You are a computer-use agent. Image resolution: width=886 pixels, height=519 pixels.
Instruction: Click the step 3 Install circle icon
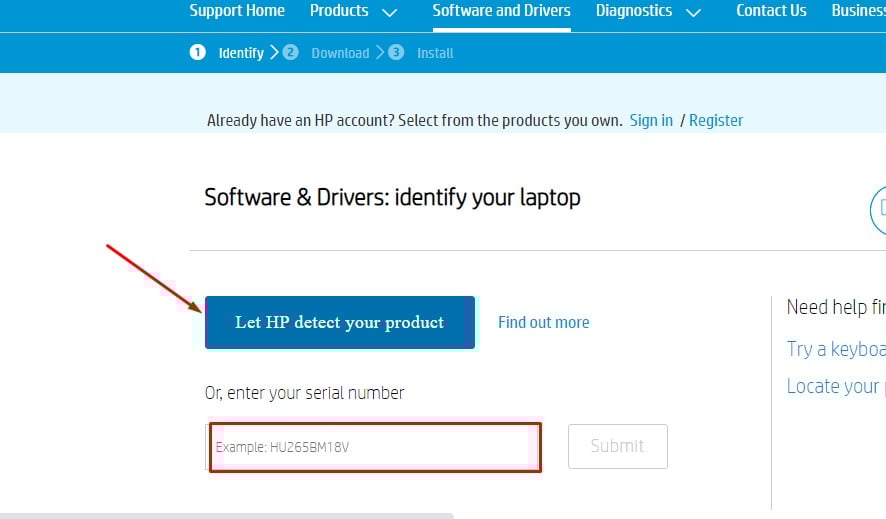[x=396, y=52]
